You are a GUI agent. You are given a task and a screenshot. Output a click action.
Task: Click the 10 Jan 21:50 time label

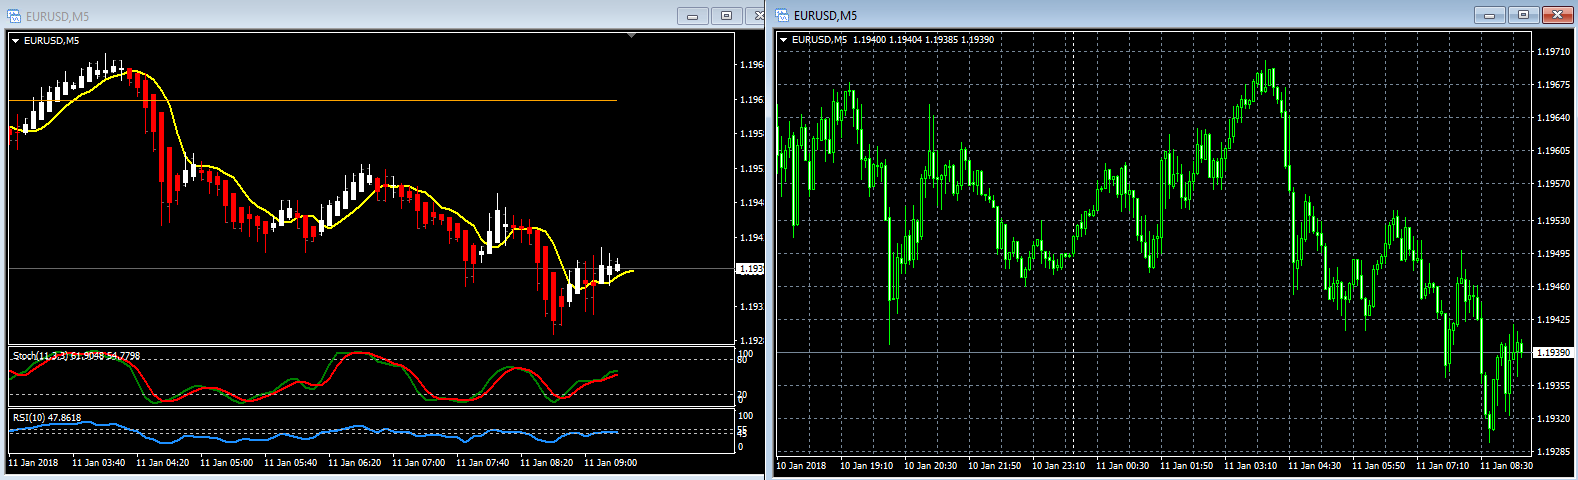click(x=994, y=466)
